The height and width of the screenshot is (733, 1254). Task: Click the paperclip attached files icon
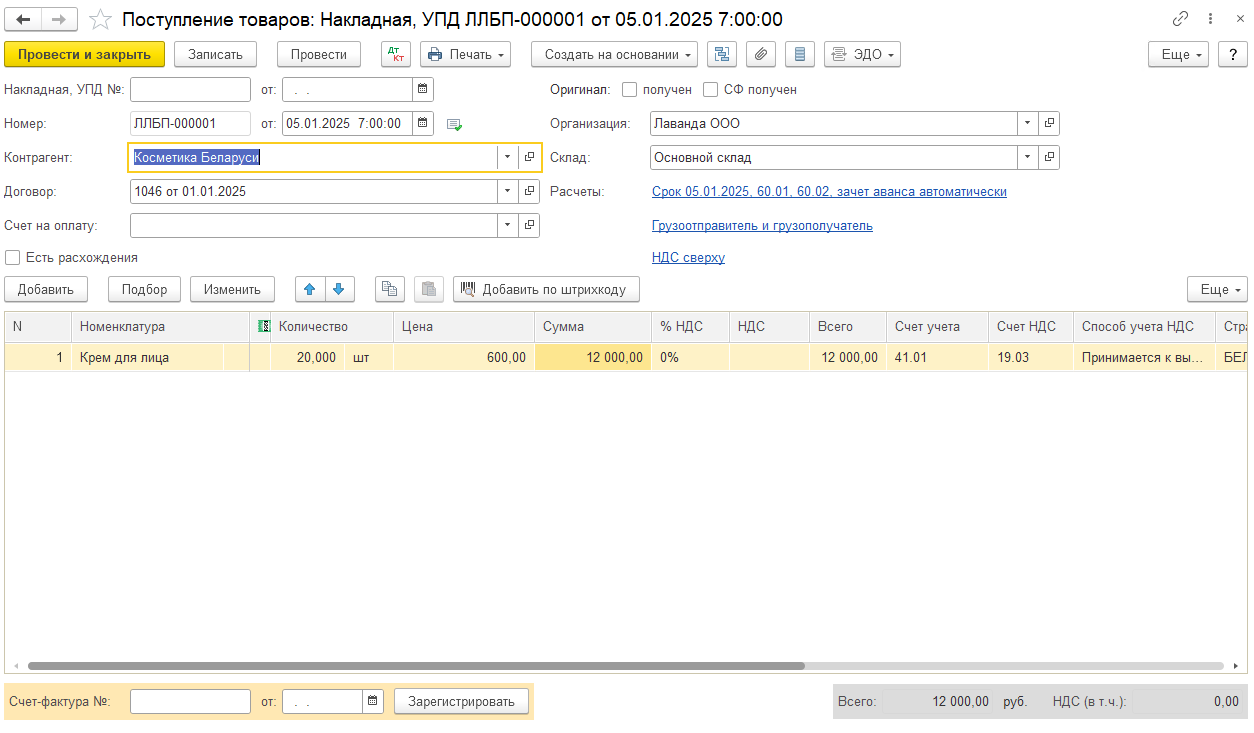760,54
